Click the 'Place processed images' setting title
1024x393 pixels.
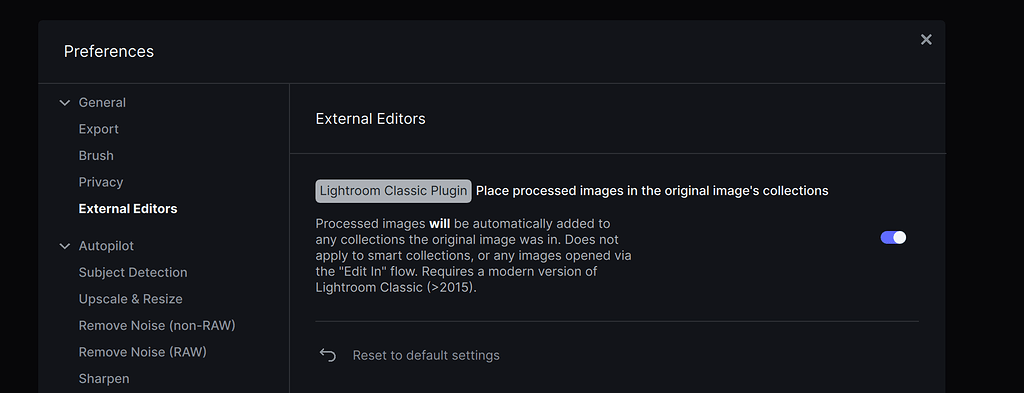[x=652, y=191]
